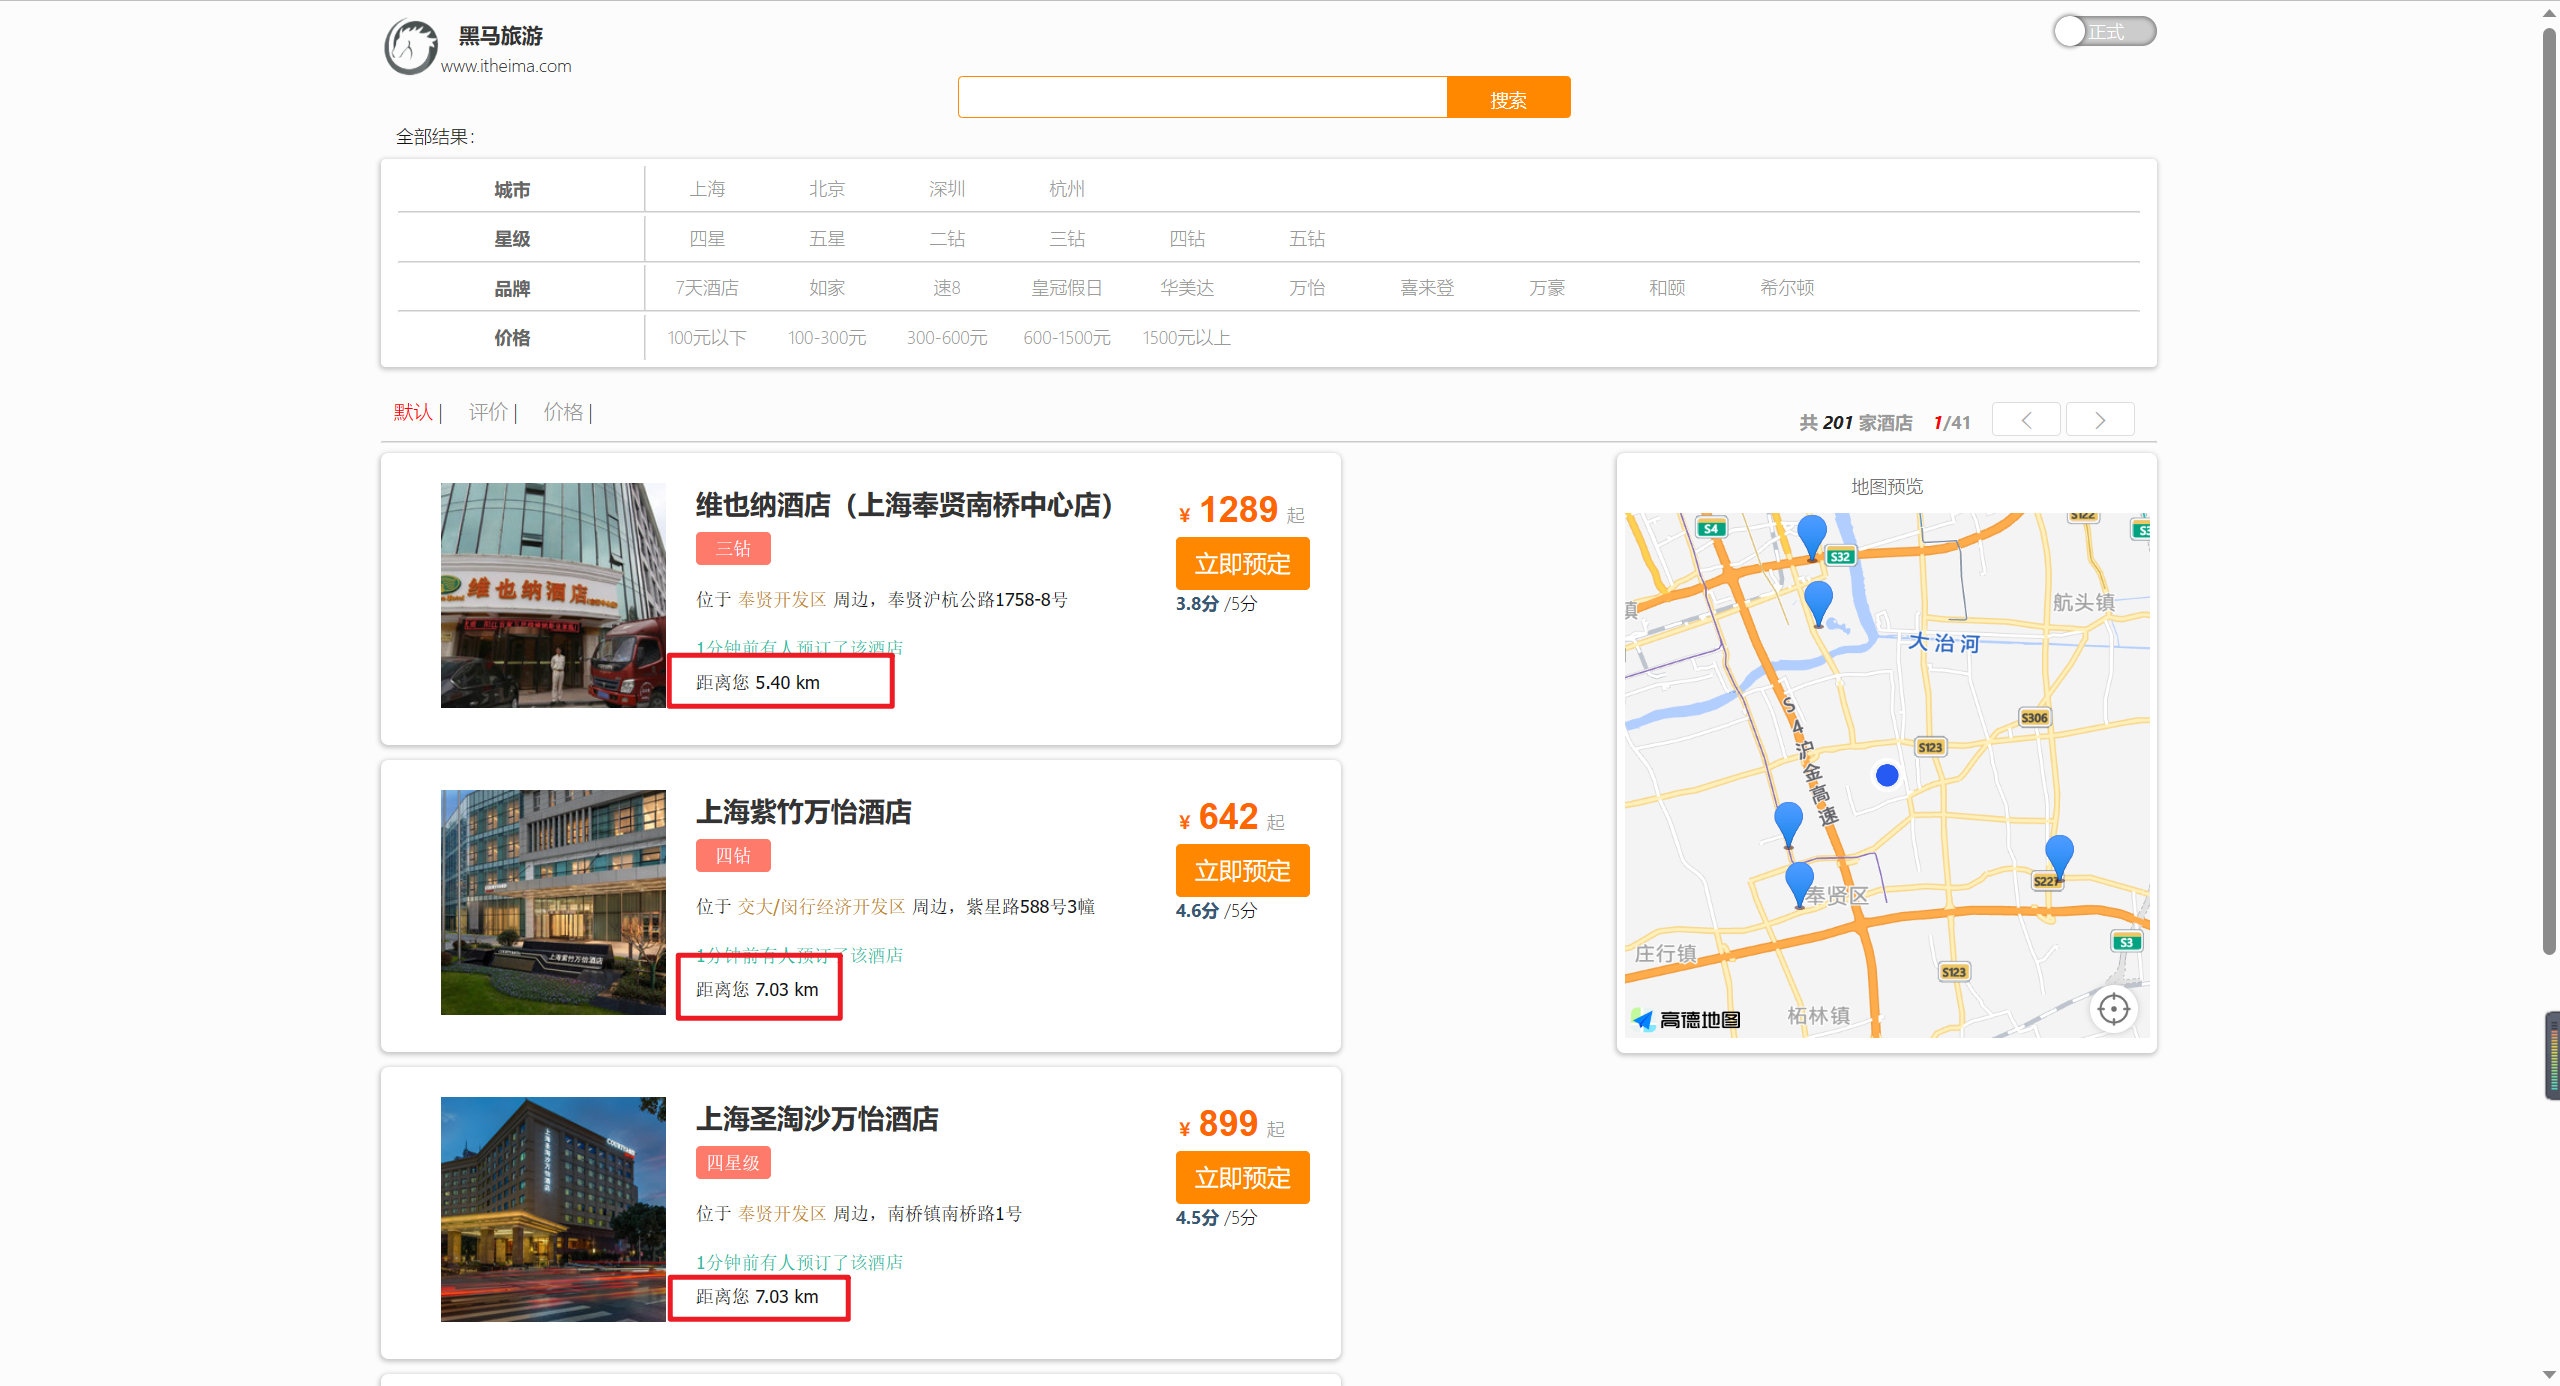
Task: Click map pin beside 奉贤区 label
Action: pyautogui.click(x=1800, y=884)
